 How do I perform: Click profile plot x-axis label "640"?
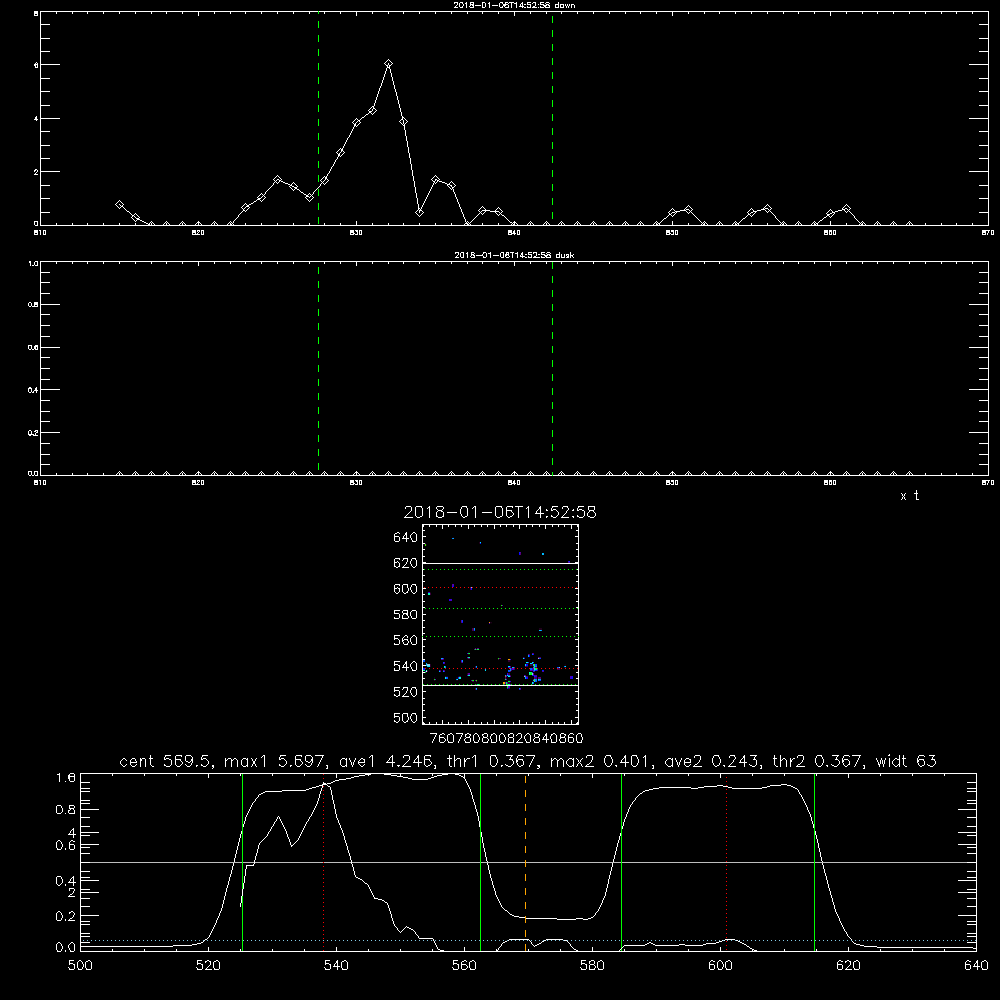pos(976,965)
